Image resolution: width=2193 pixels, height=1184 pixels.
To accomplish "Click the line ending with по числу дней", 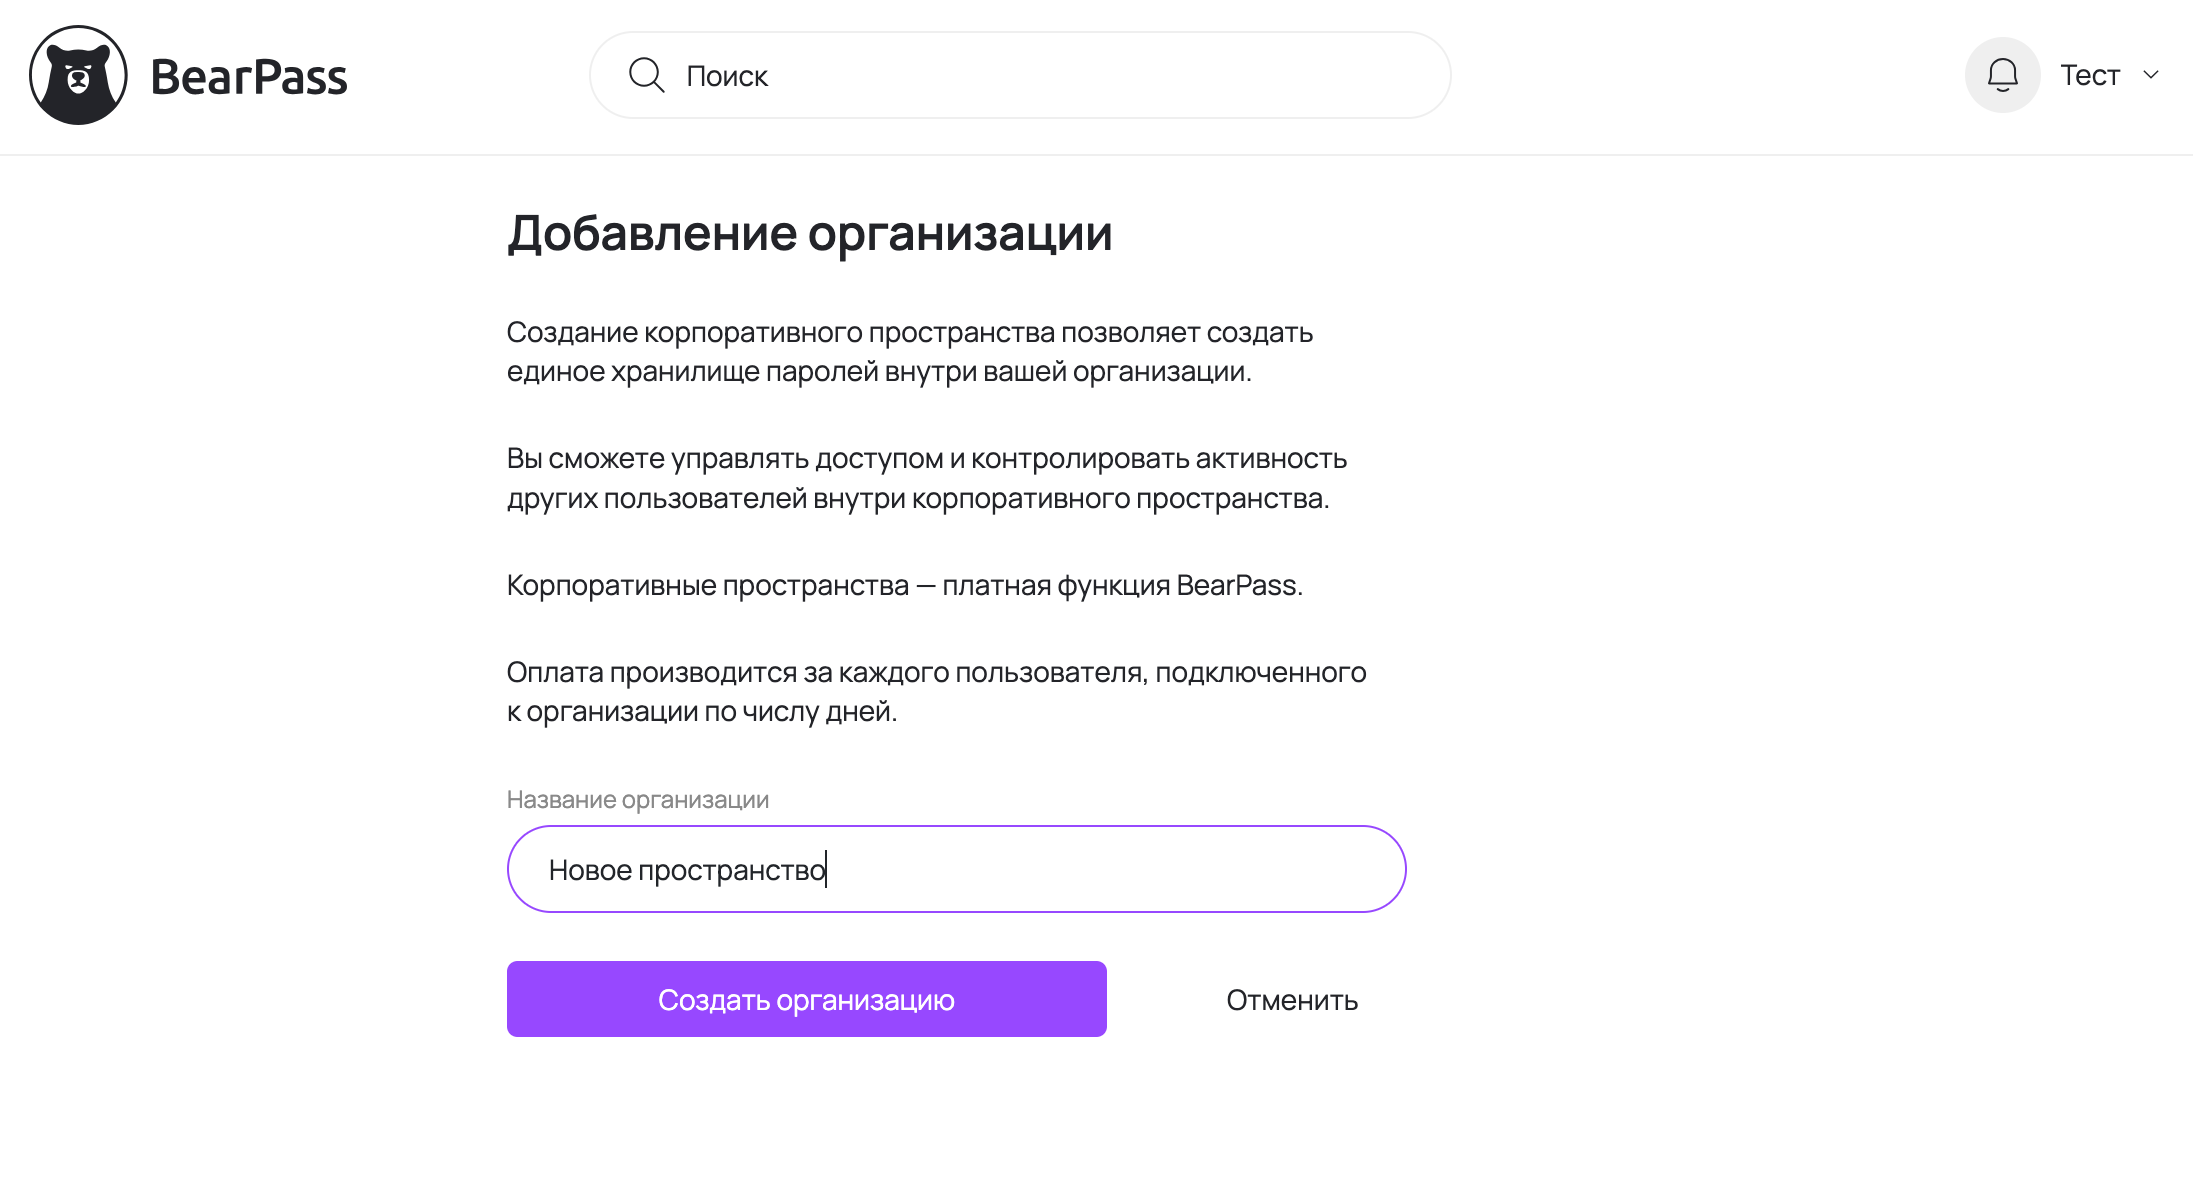I will tap(702, 712).
